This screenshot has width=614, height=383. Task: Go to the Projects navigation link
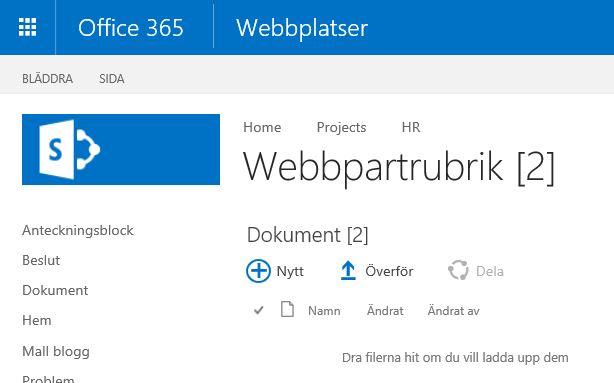[341, 127]
